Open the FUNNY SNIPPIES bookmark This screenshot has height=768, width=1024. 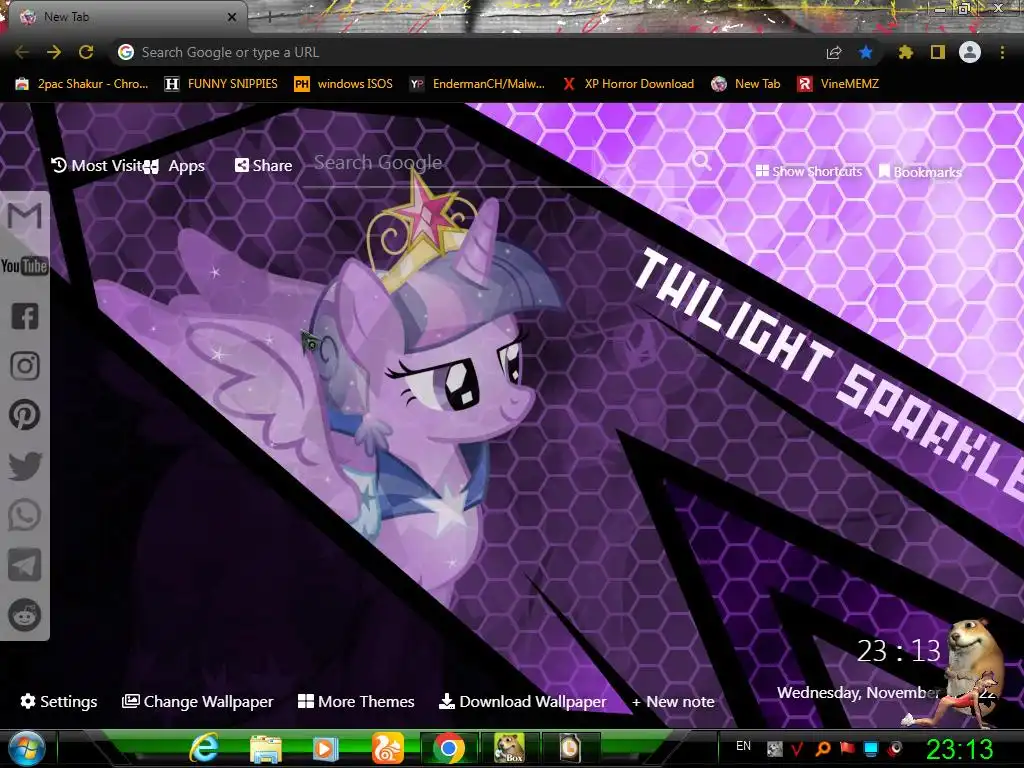tap(221, 84)
